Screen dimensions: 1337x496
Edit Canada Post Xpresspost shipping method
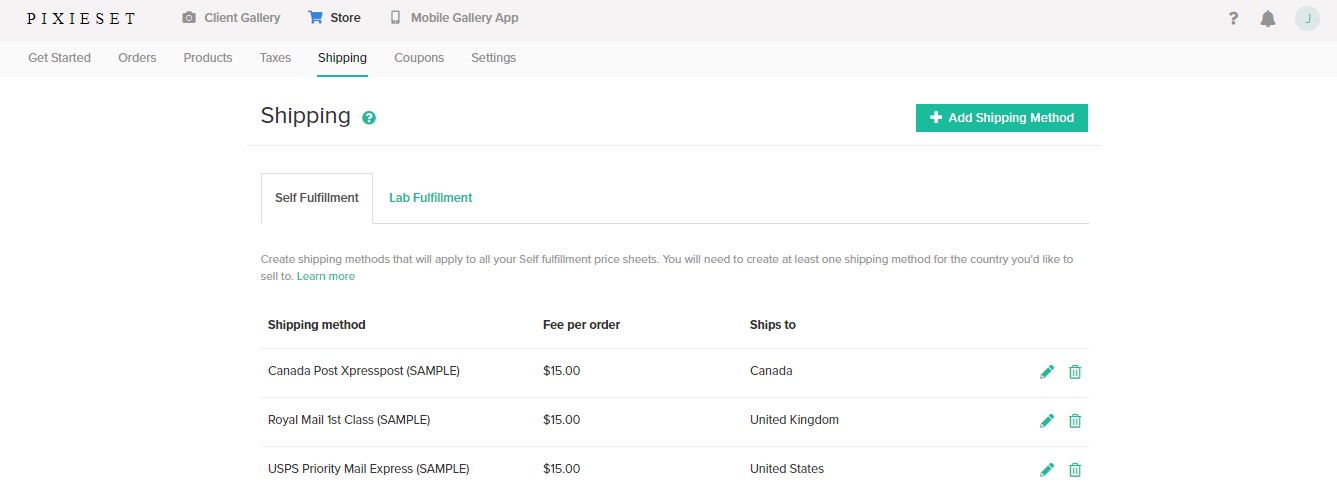(x=1047, y=372)
